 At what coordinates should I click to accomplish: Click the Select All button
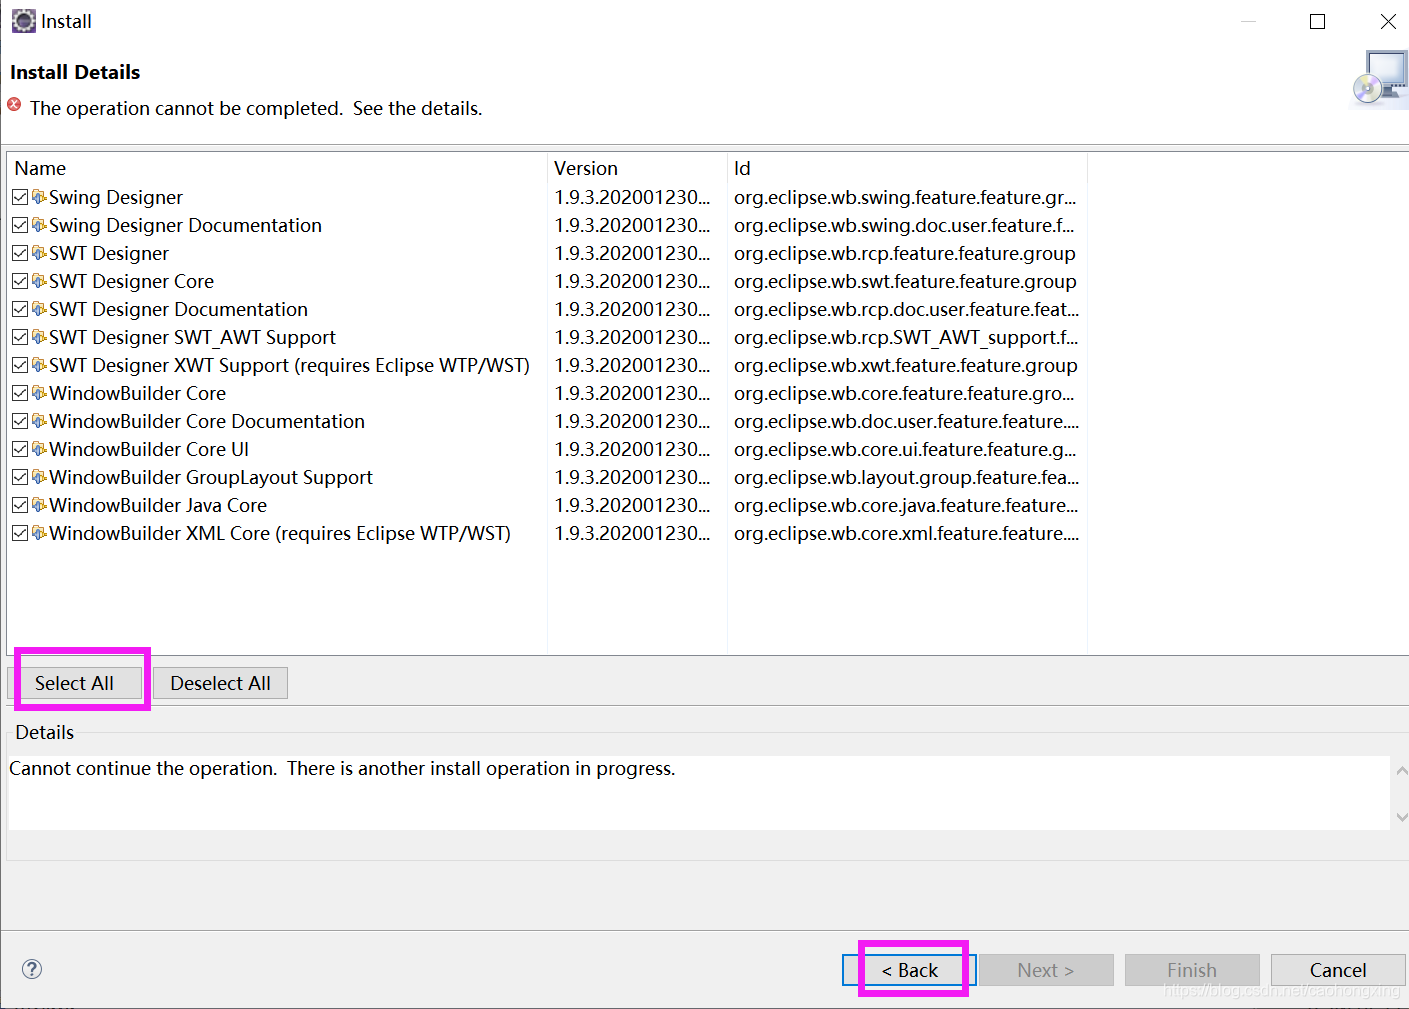click(75, 683)
